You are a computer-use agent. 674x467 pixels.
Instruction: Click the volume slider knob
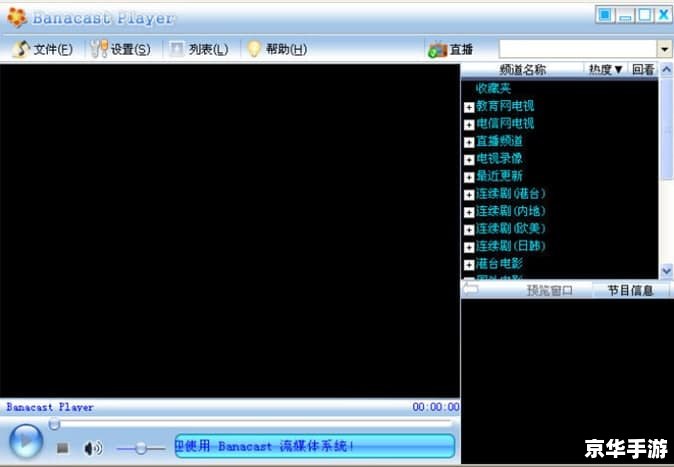141,449
